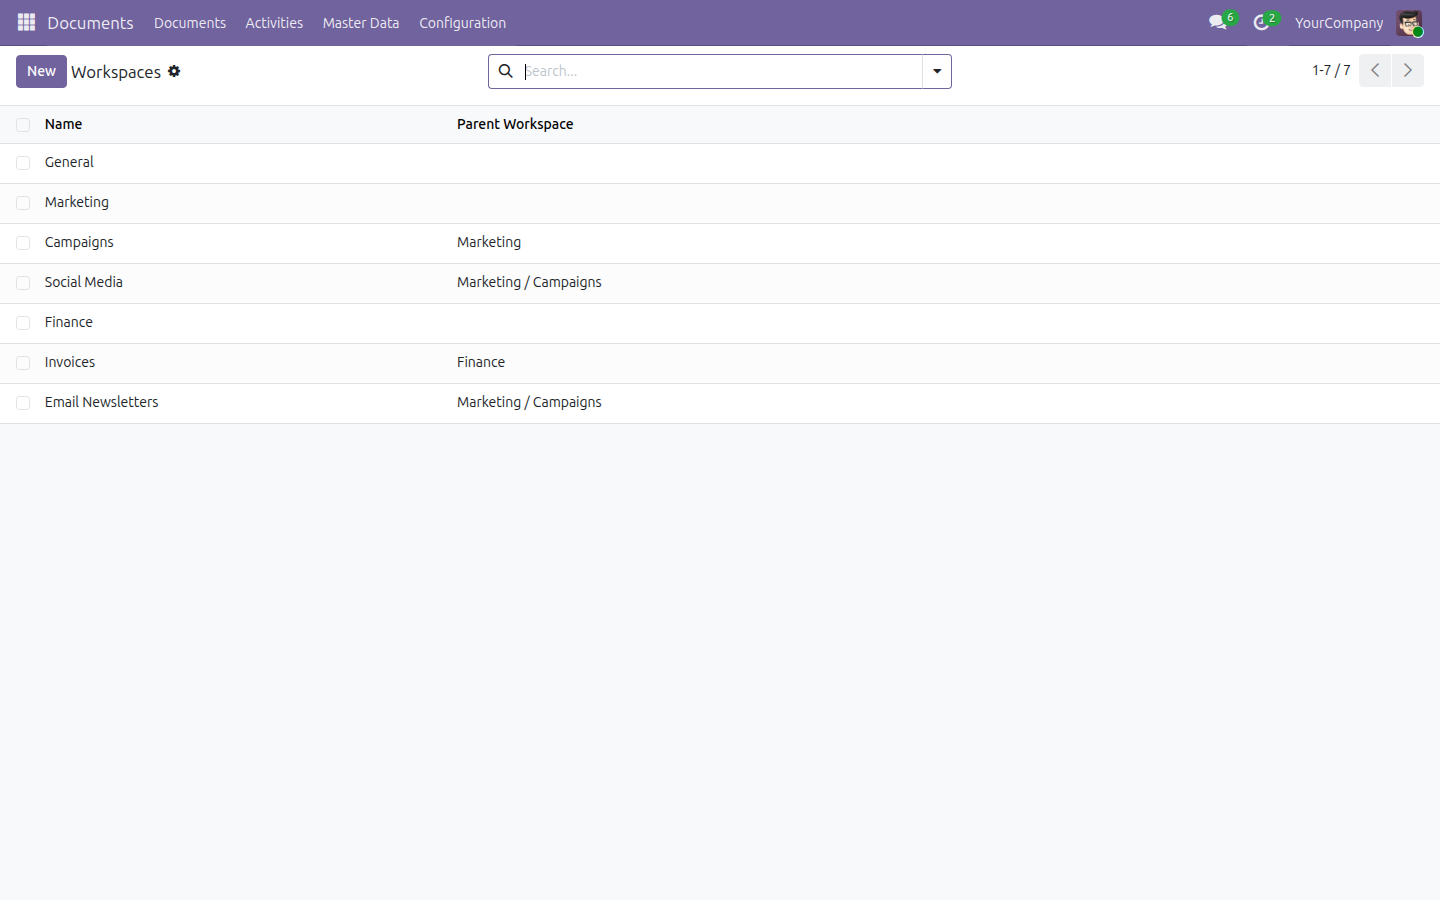Open the Master Data menu

[x=361, y=23]
